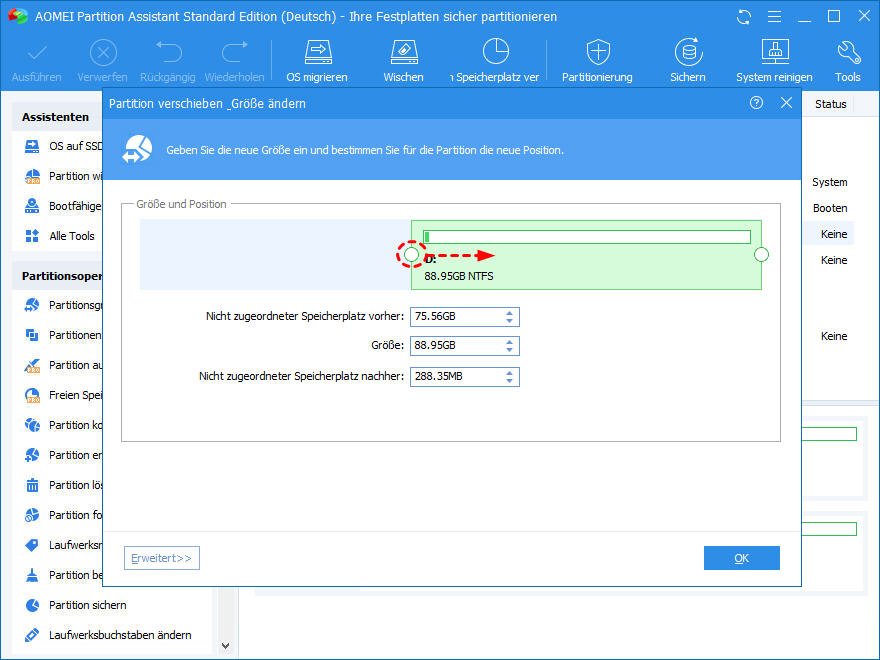
Task: Click the dialog help question mark icon
Action: (756, 103)
